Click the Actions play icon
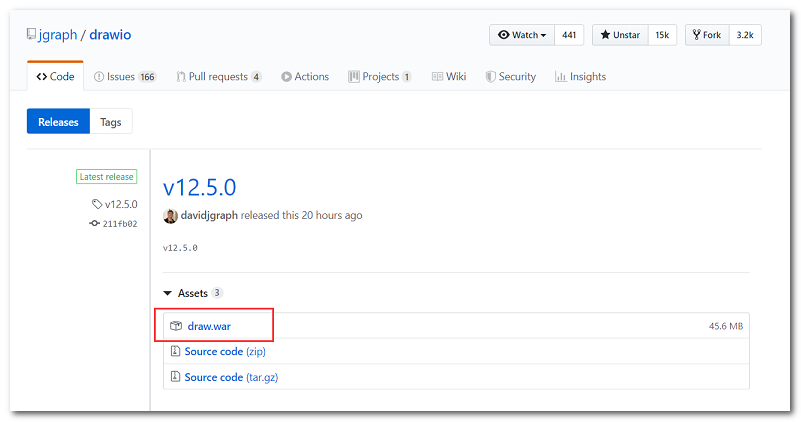This screenshot has width=801, height=422. point(286,77)
